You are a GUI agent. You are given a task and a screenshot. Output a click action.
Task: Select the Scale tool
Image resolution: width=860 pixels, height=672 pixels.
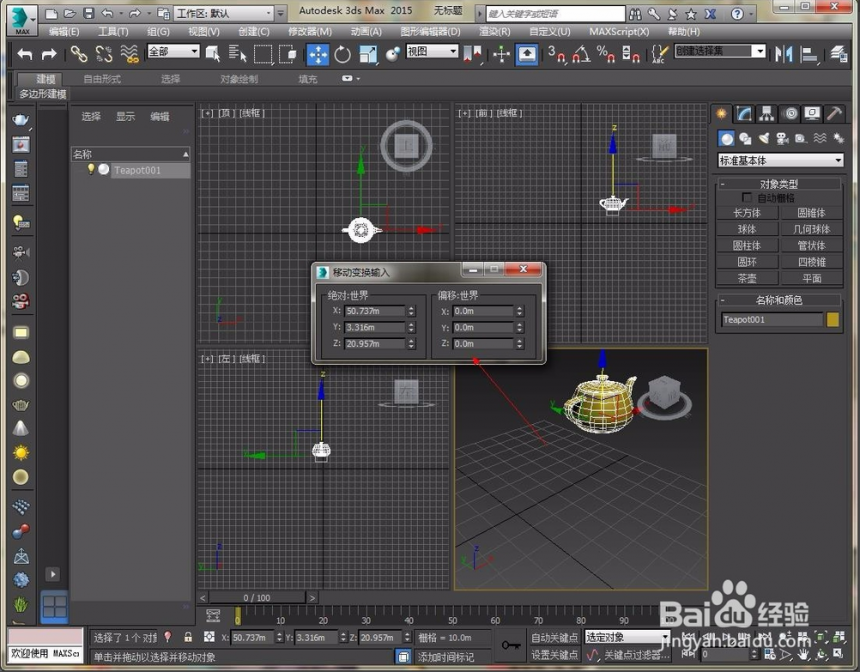[368, 54]
